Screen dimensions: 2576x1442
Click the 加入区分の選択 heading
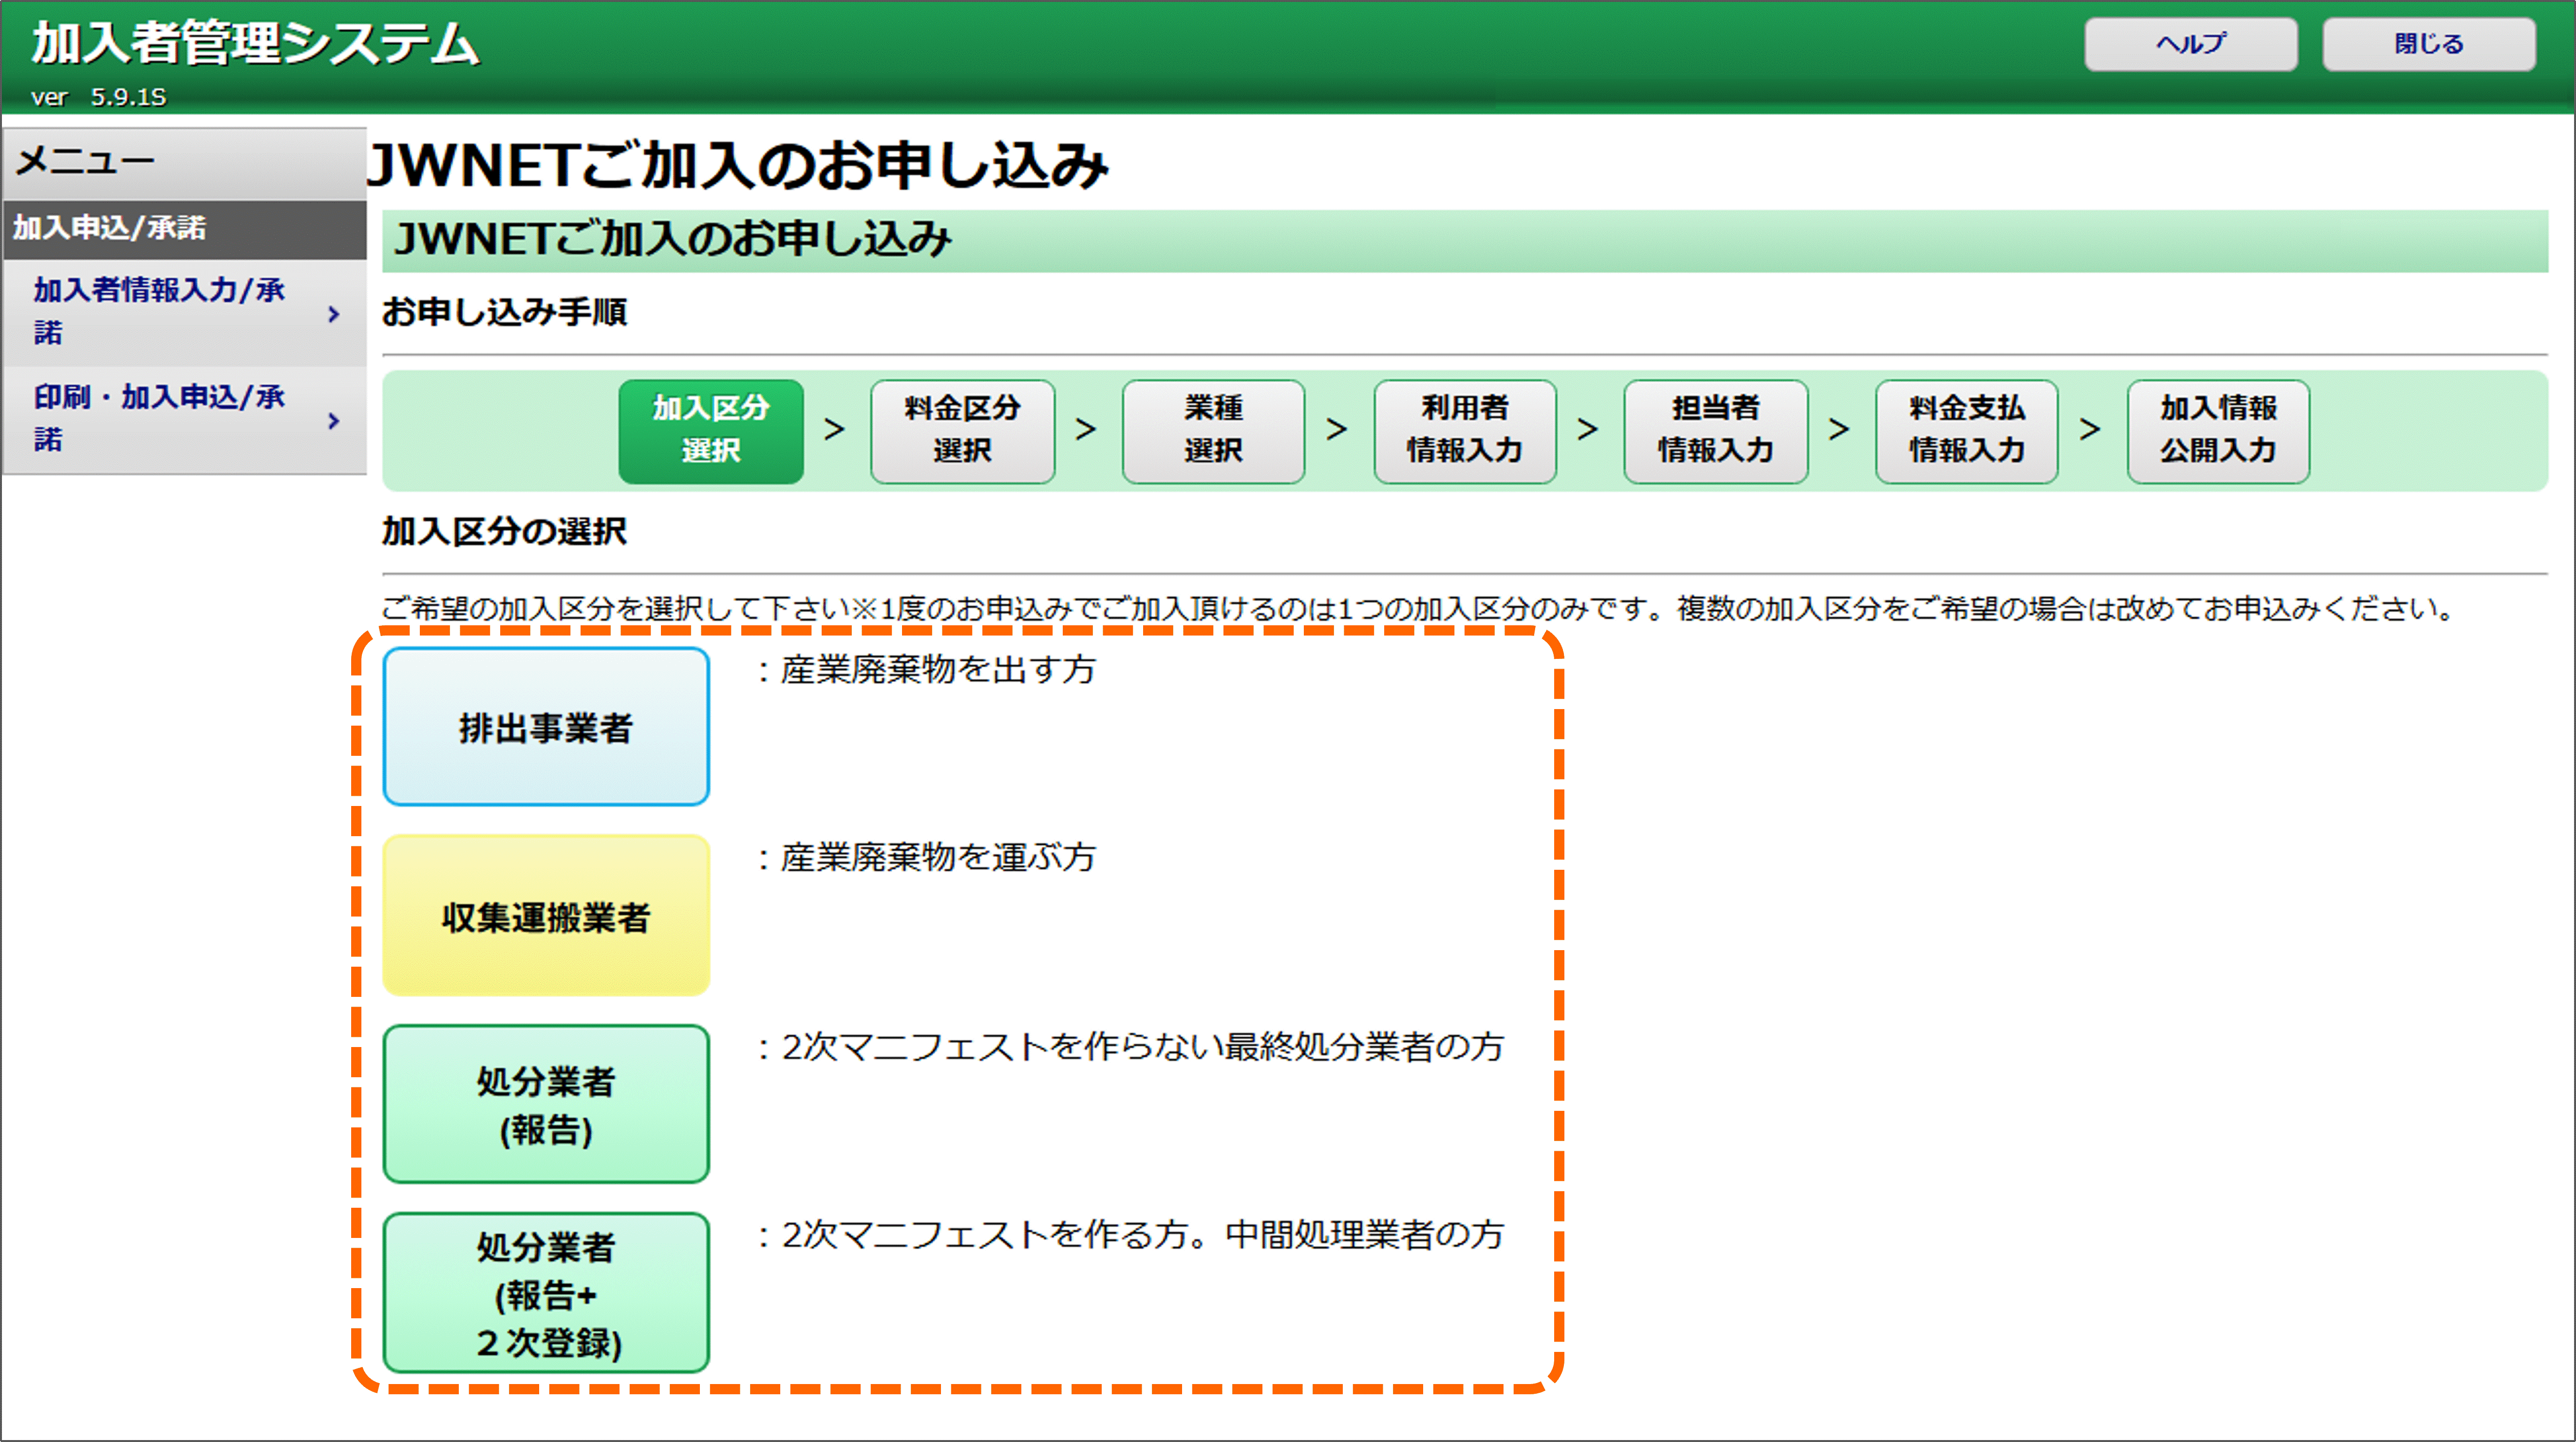[504, 531]
